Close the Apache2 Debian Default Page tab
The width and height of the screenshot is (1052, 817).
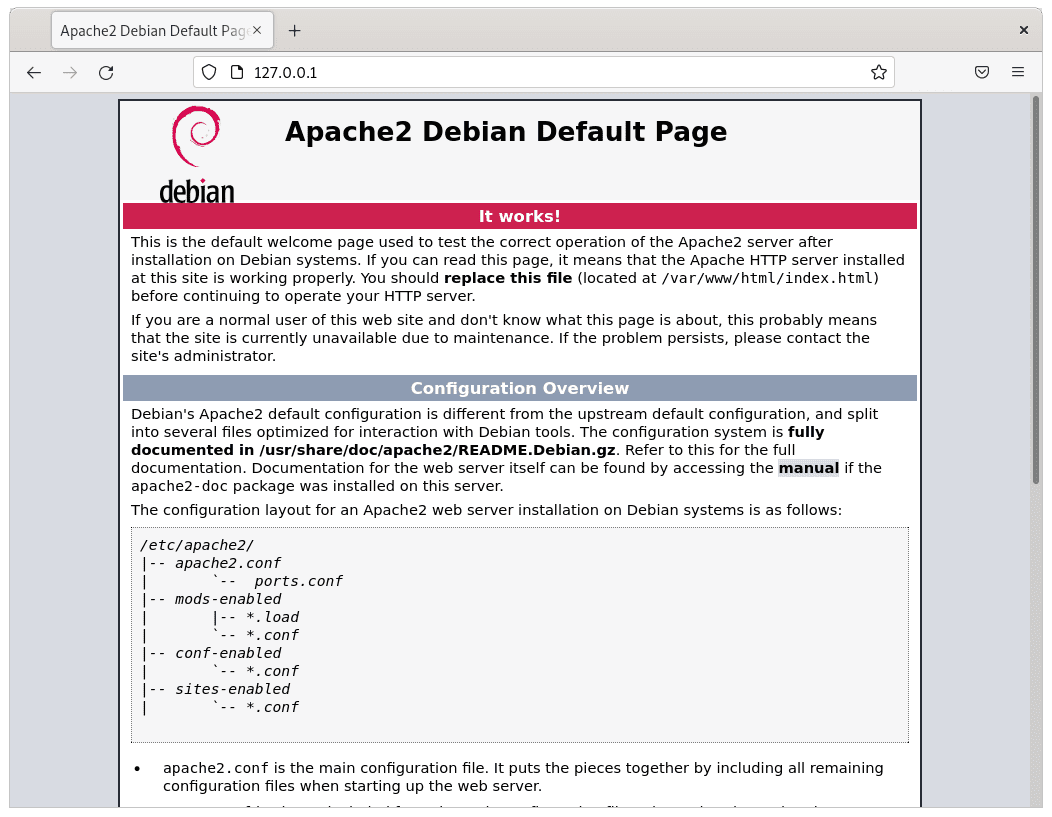tap(258, 30)
